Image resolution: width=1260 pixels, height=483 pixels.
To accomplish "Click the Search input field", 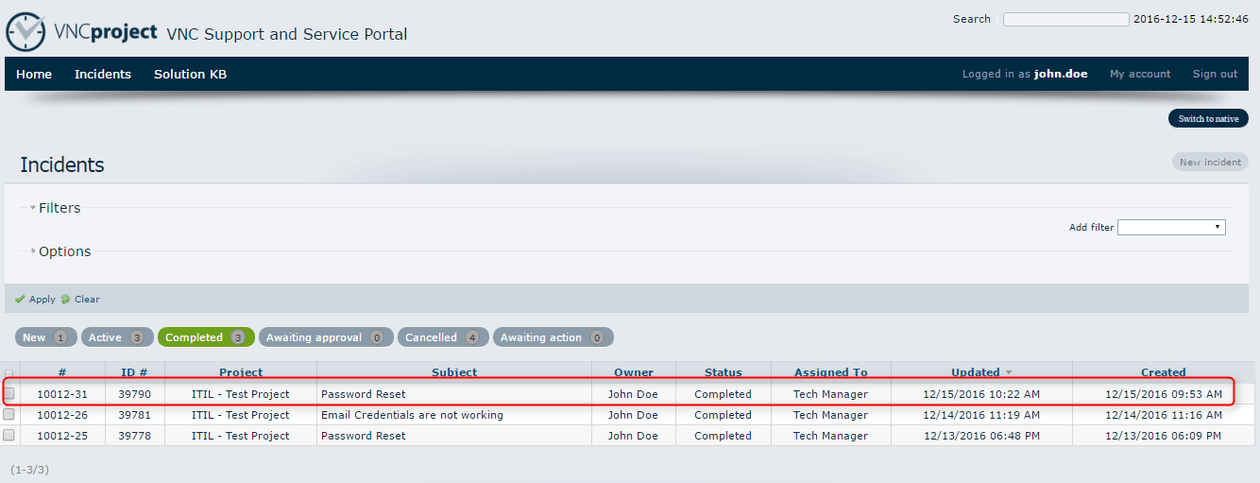I will click(x=1065, y=19).
